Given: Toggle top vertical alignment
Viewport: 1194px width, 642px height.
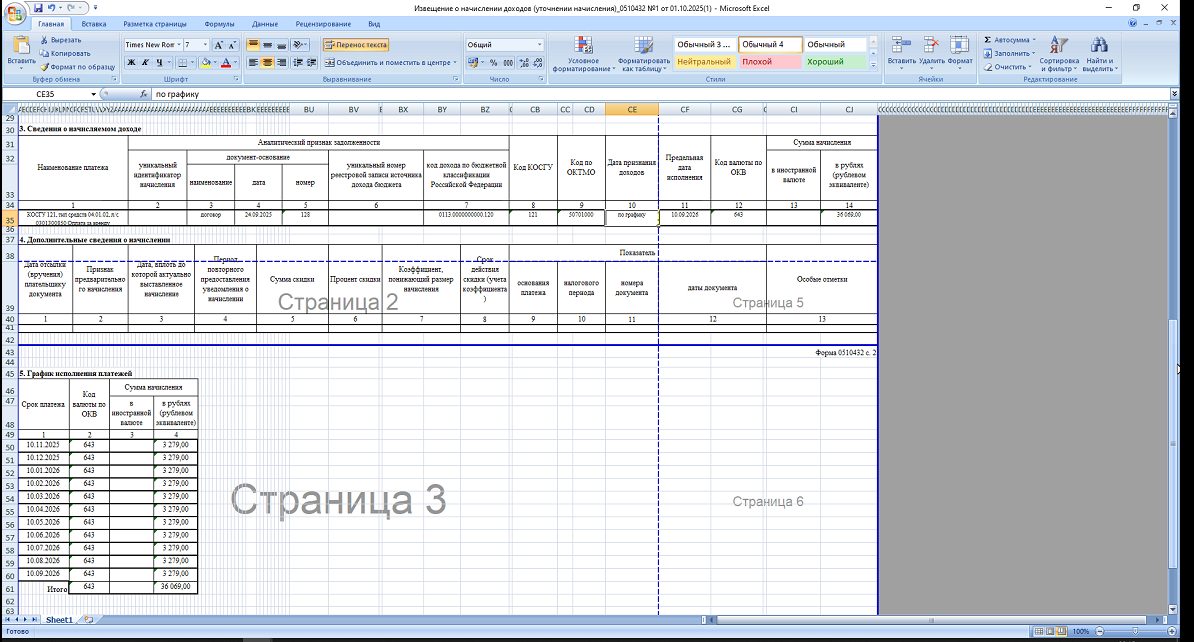Looking at the screenshot, I should click(253, 45).
